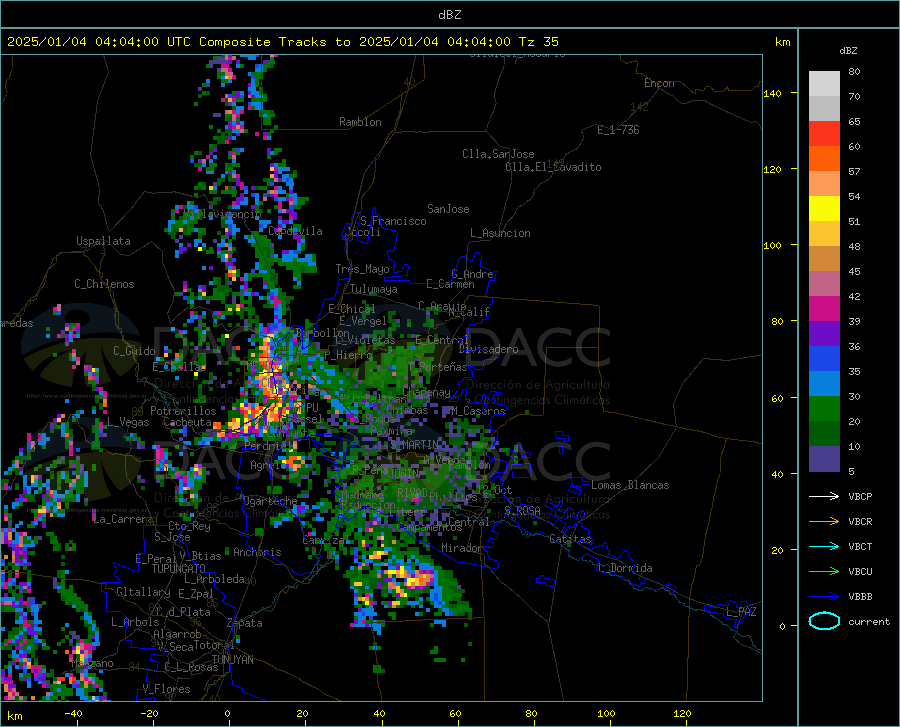Click the 'Clla.SanJose' map label
900x727 pixels.
pyautogui.click(x=498, y=154)
